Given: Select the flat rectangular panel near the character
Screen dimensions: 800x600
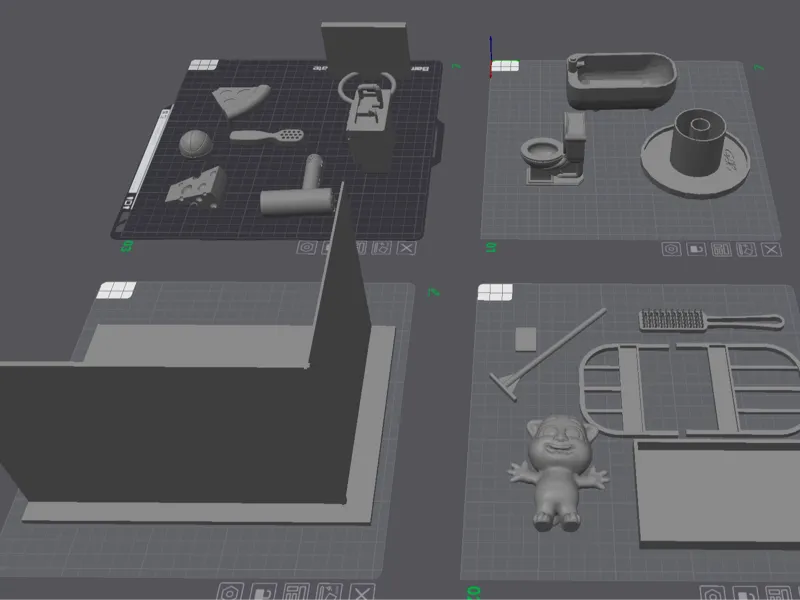Looking at the screenshot, I should (x=717, y=494).
